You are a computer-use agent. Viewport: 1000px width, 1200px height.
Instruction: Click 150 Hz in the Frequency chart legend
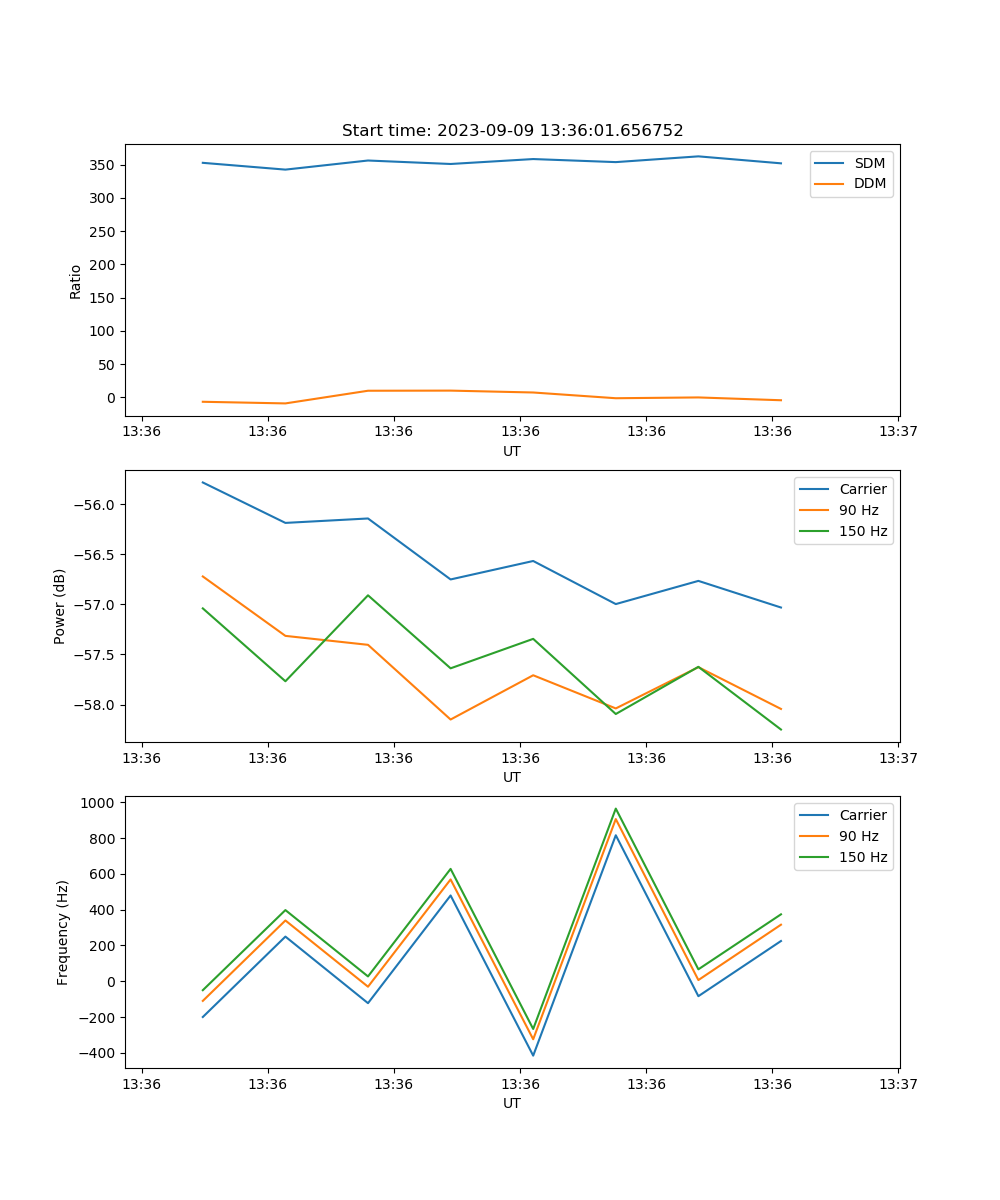[862, 857]
